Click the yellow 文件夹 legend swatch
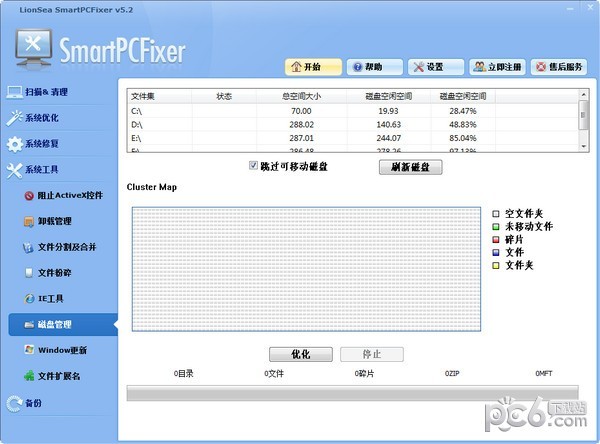 click(x=496, y=265)
